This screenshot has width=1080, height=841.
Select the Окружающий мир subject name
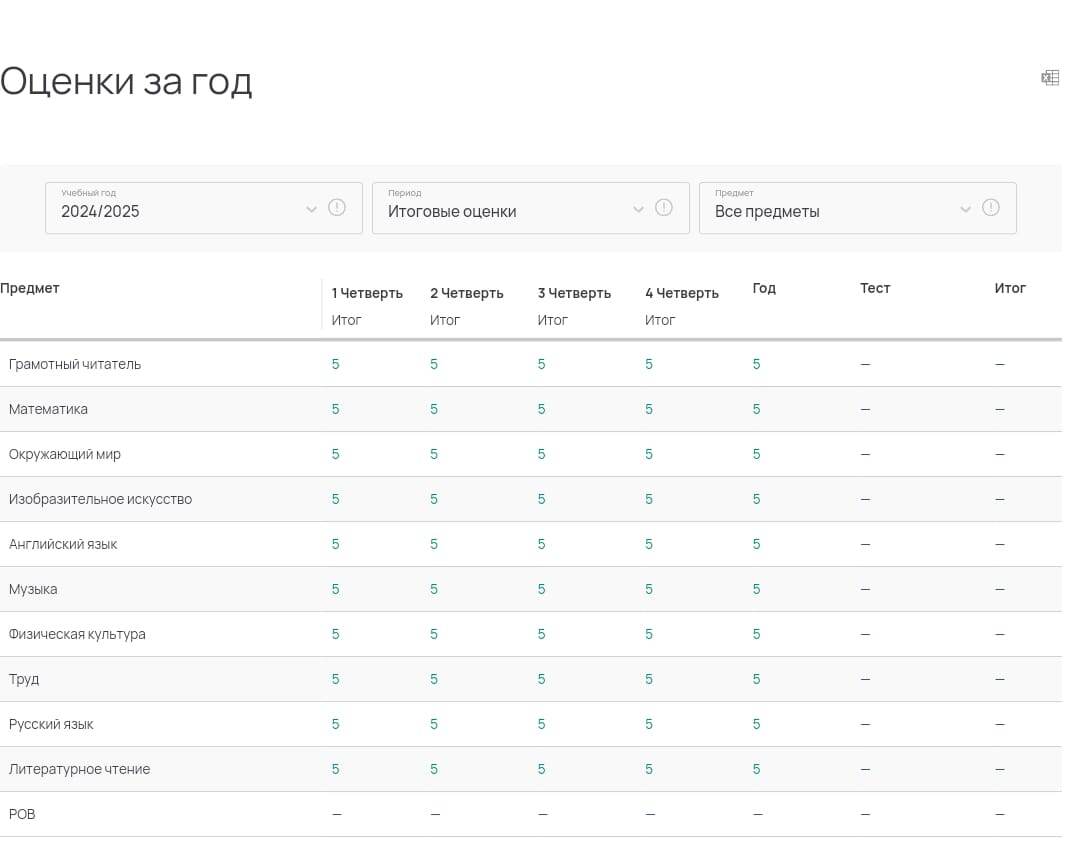[x=65, y=454]
